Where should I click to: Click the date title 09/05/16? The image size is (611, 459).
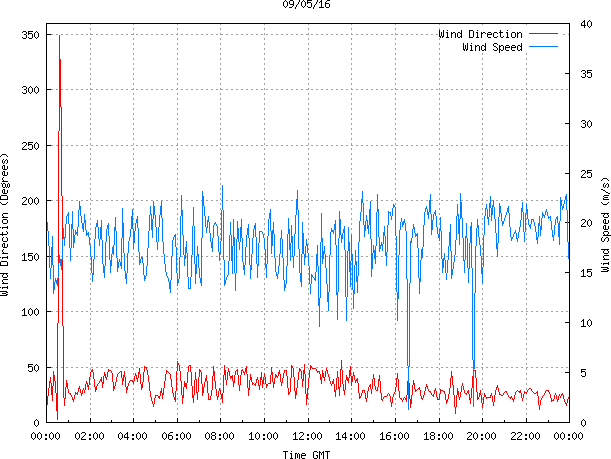click(306, 5)
